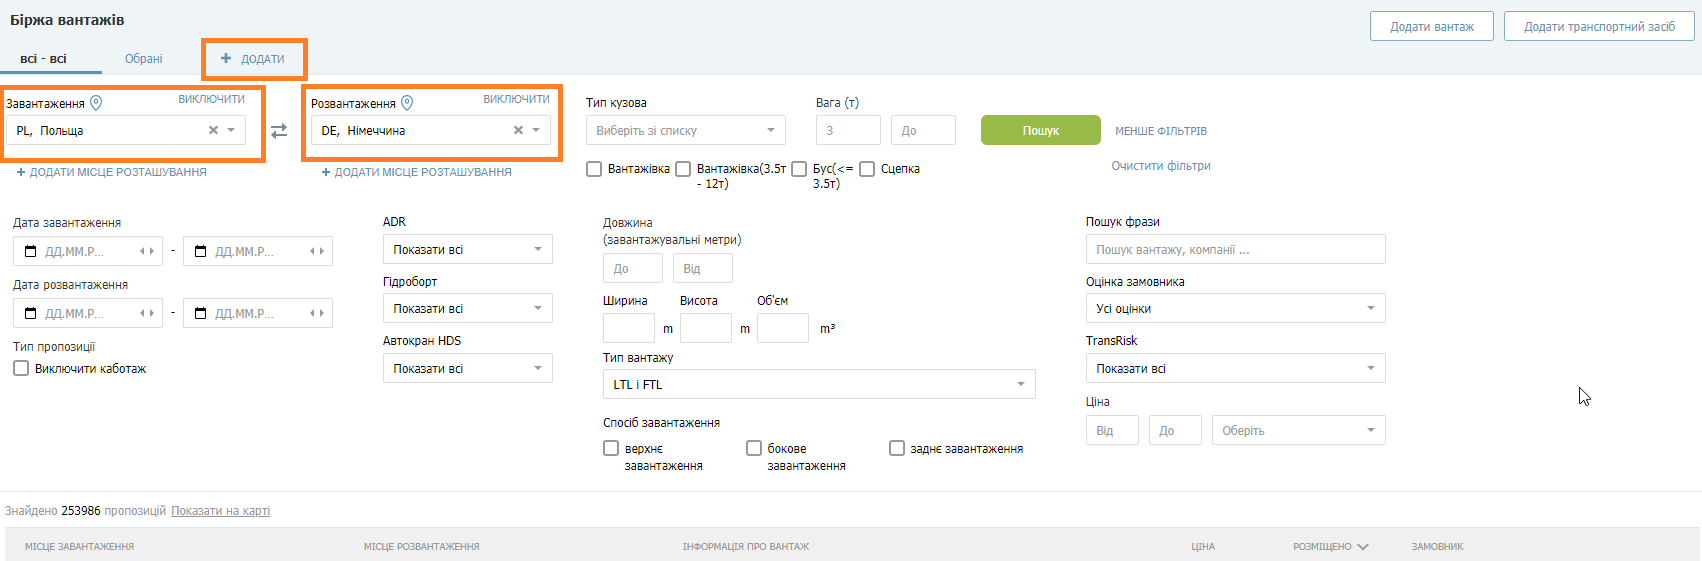Click Додати вантаж button
The height and width of the screenshot is (561, 1702).
tap(1432, 26)
